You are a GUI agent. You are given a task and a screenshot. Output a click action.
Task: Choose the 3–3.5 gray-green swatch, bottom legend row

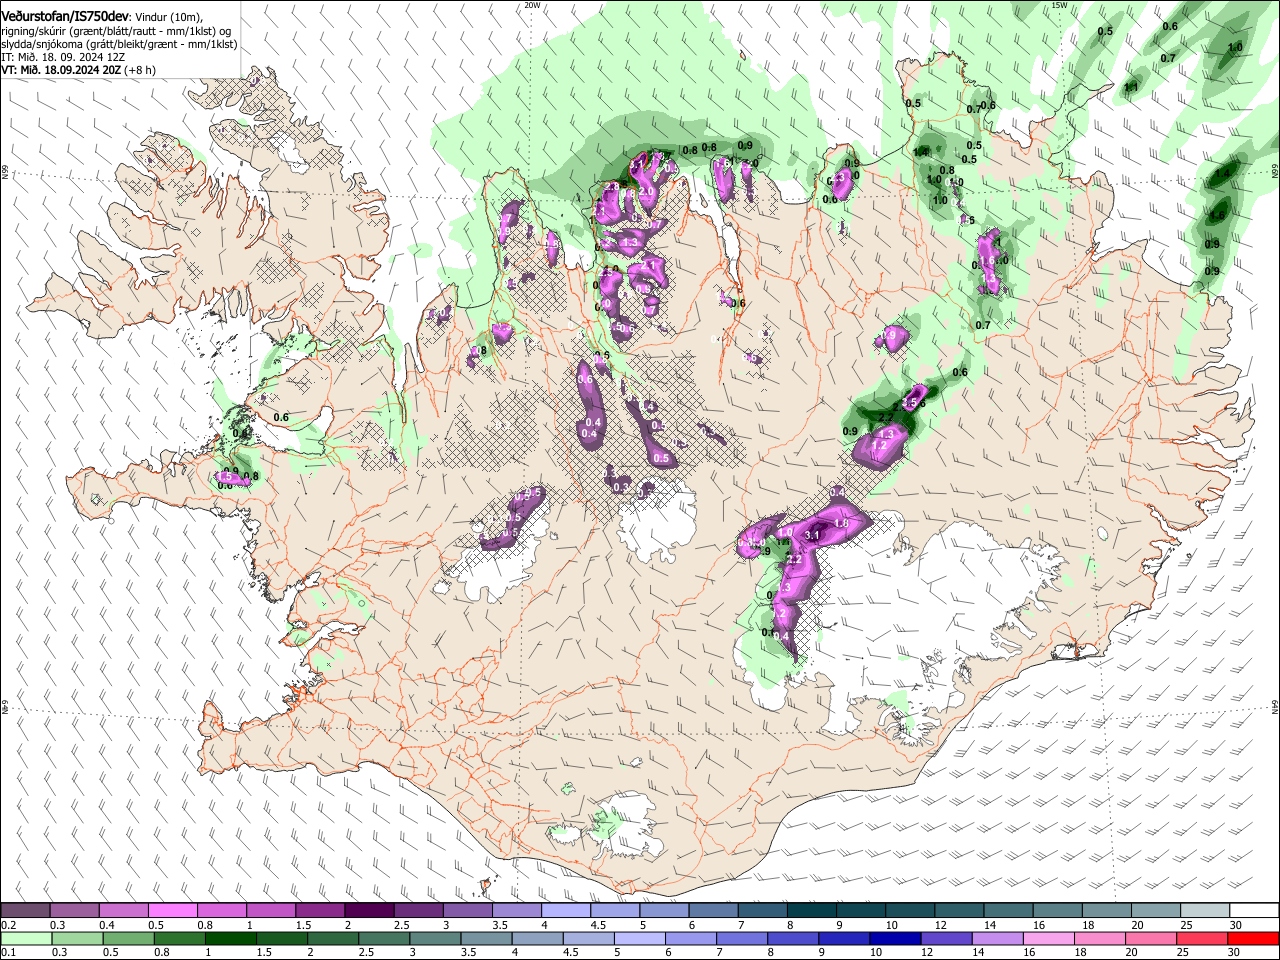tap(435, 939)
